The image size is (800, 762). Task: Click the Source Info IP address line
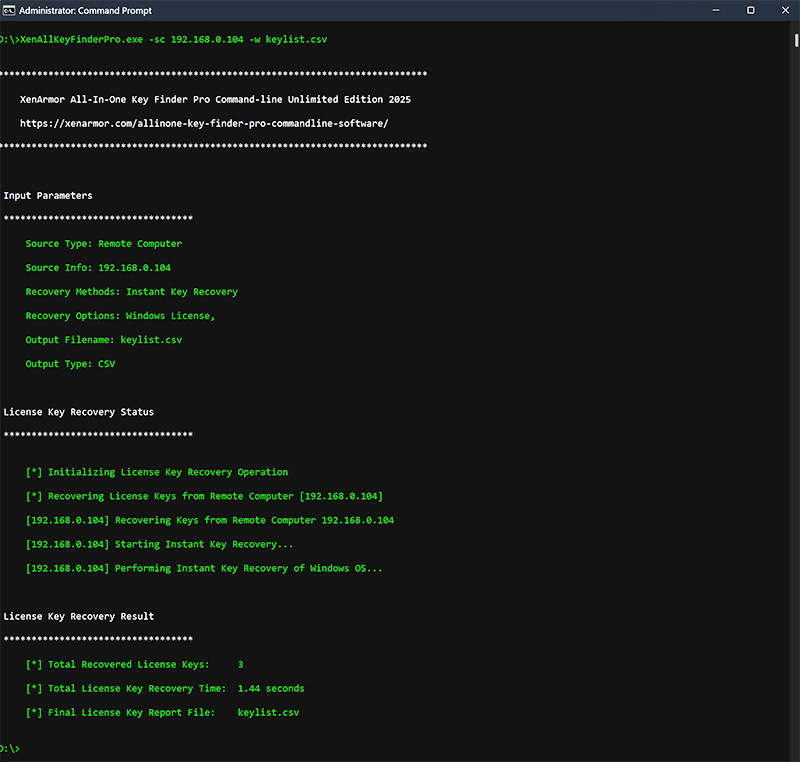tap(98, 268)
